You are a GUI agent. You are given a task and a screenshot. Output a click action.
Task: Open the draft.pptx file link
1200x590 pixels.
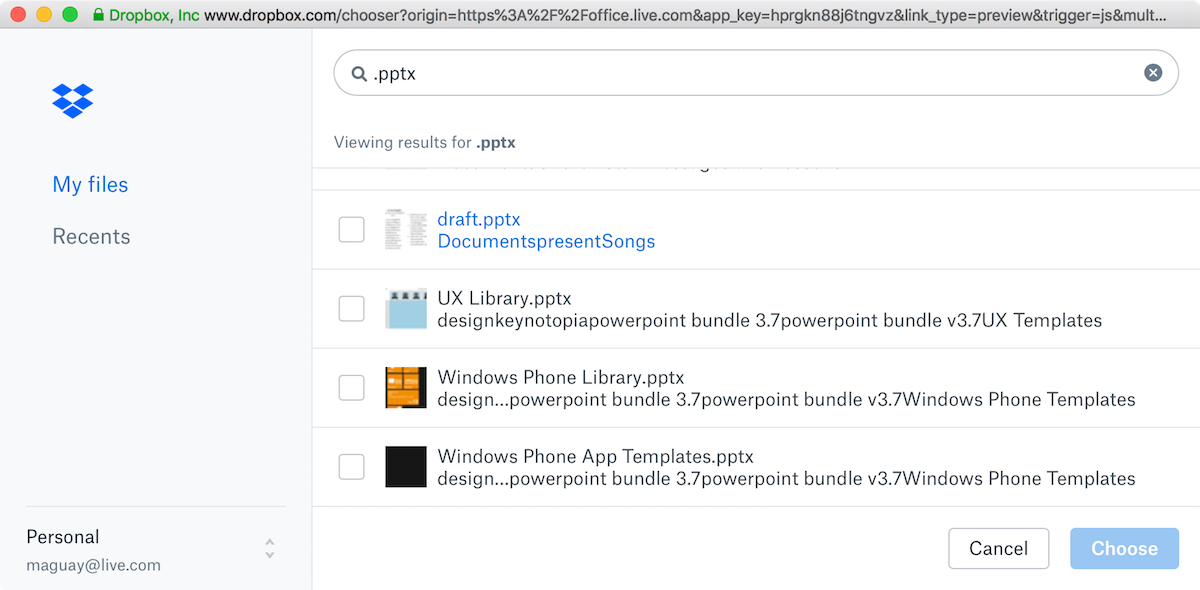point(479,219)
